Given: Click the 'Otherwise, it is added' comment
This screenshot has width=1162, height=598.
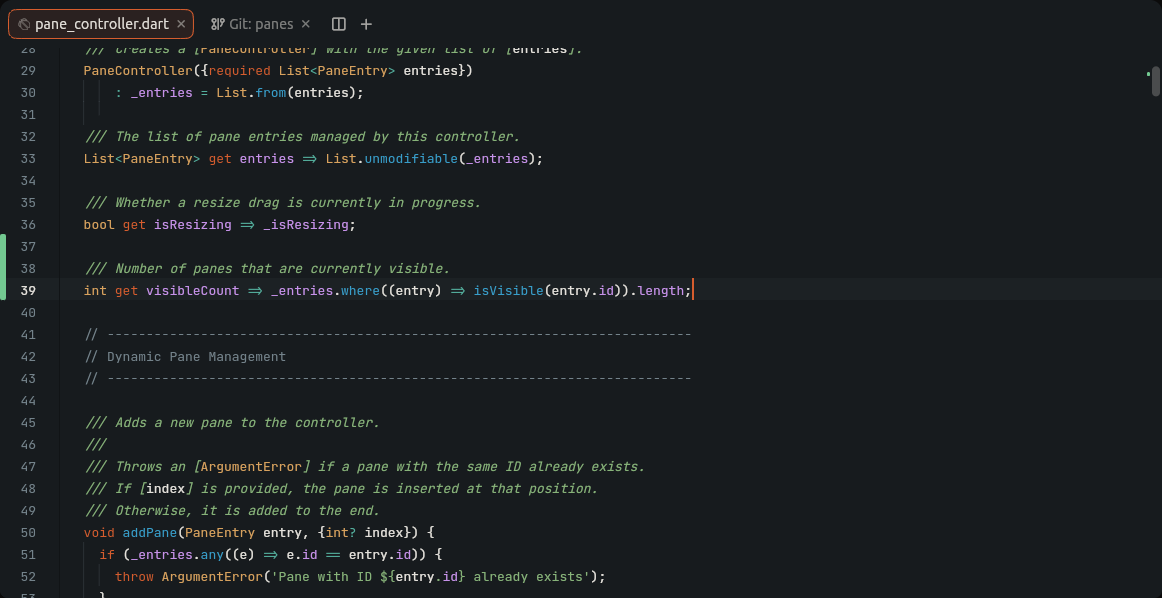Looking at the screenshot, I should pos(232,511).
